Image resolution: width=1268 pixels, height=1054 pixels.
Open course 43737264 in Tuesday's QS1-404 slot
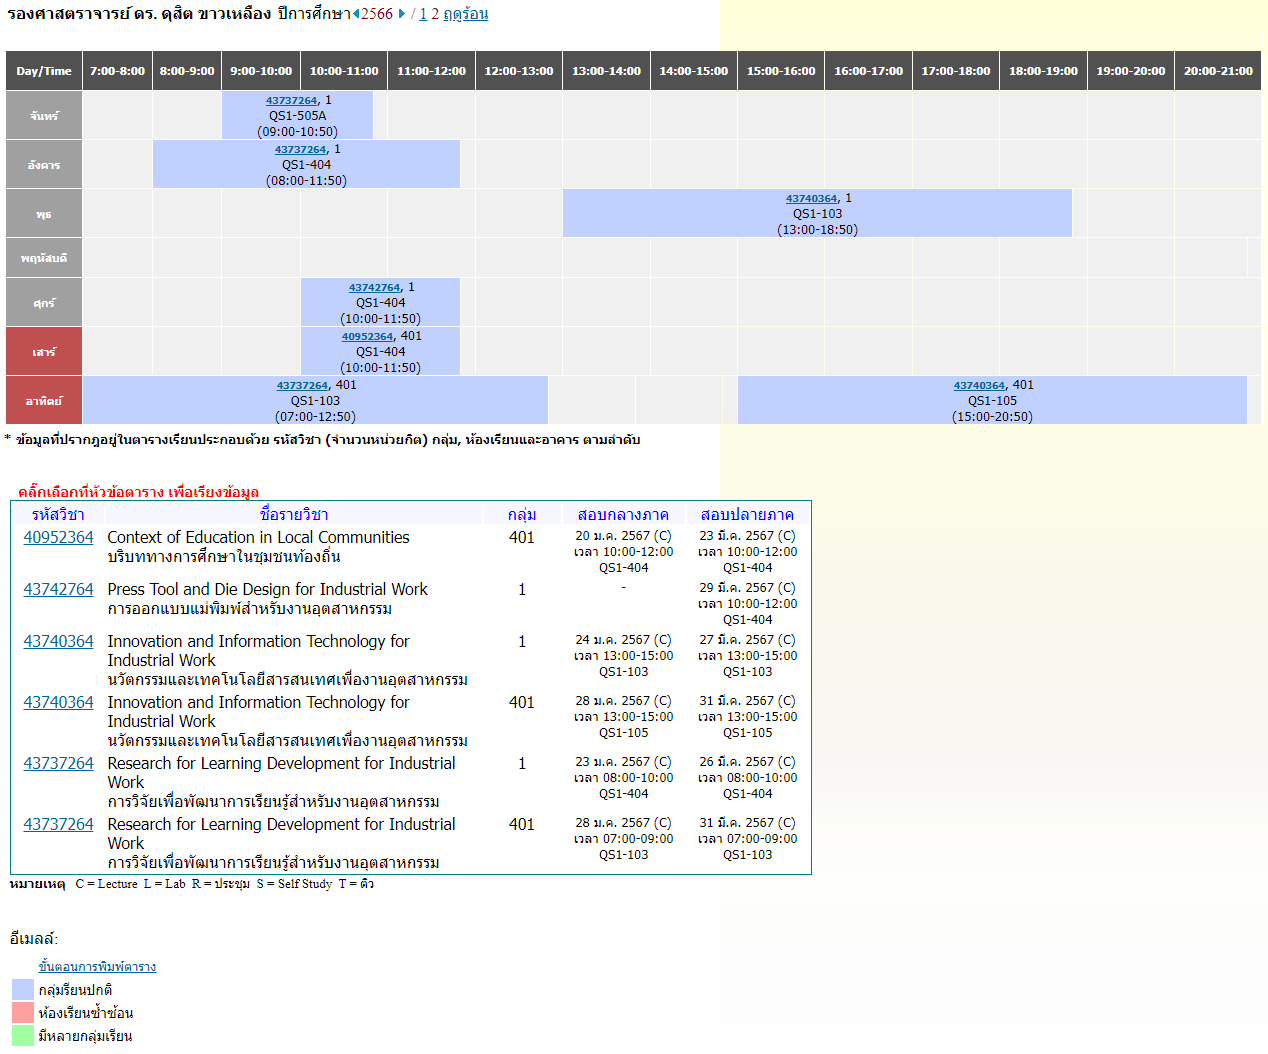pos(300,150)
